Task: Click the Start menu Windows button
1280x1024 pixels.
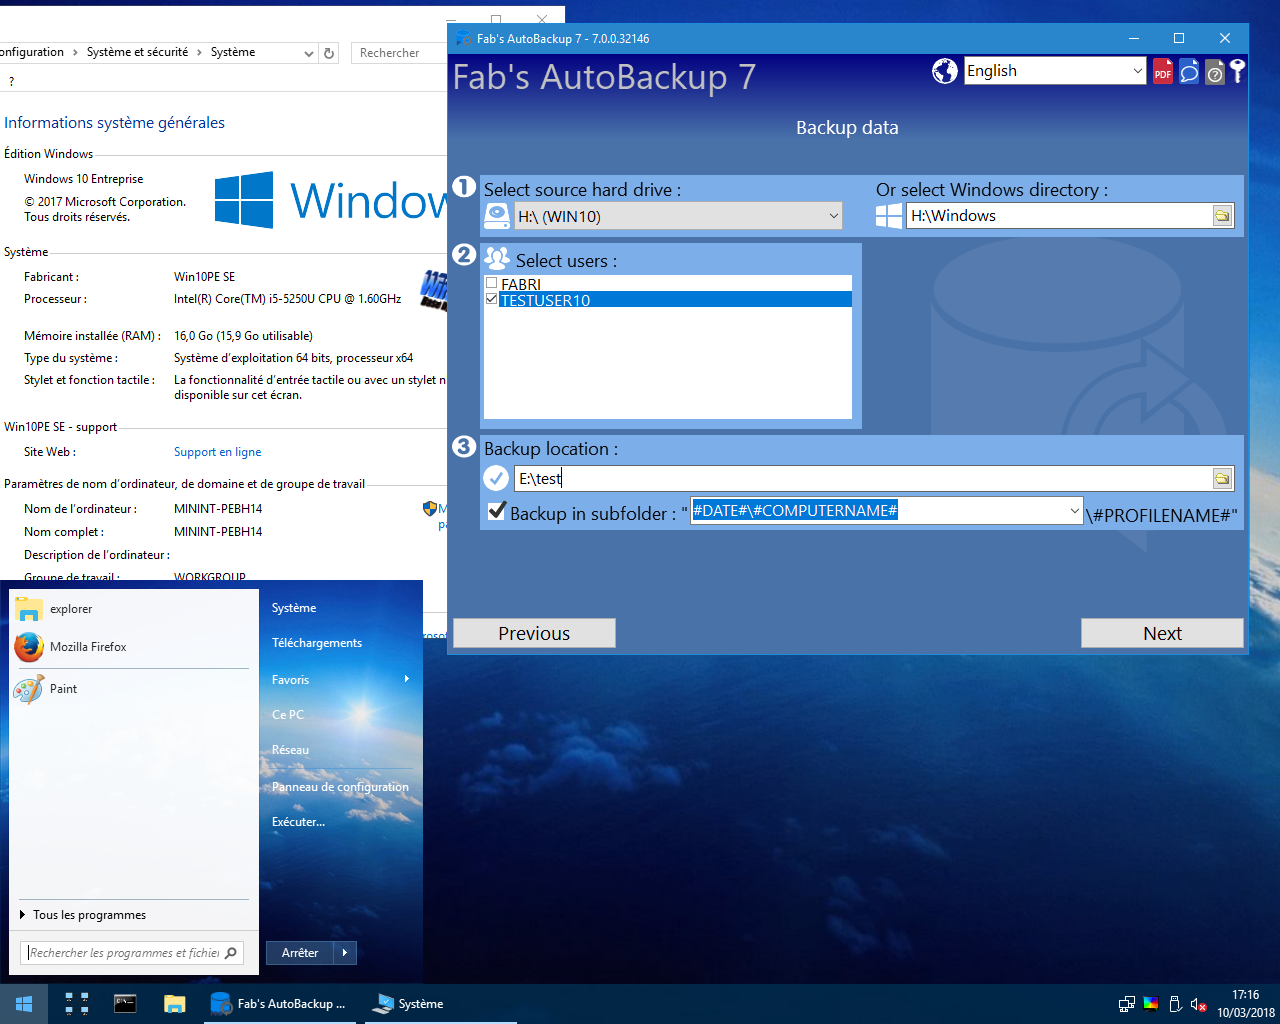Action: click(x=24, y=1004)
